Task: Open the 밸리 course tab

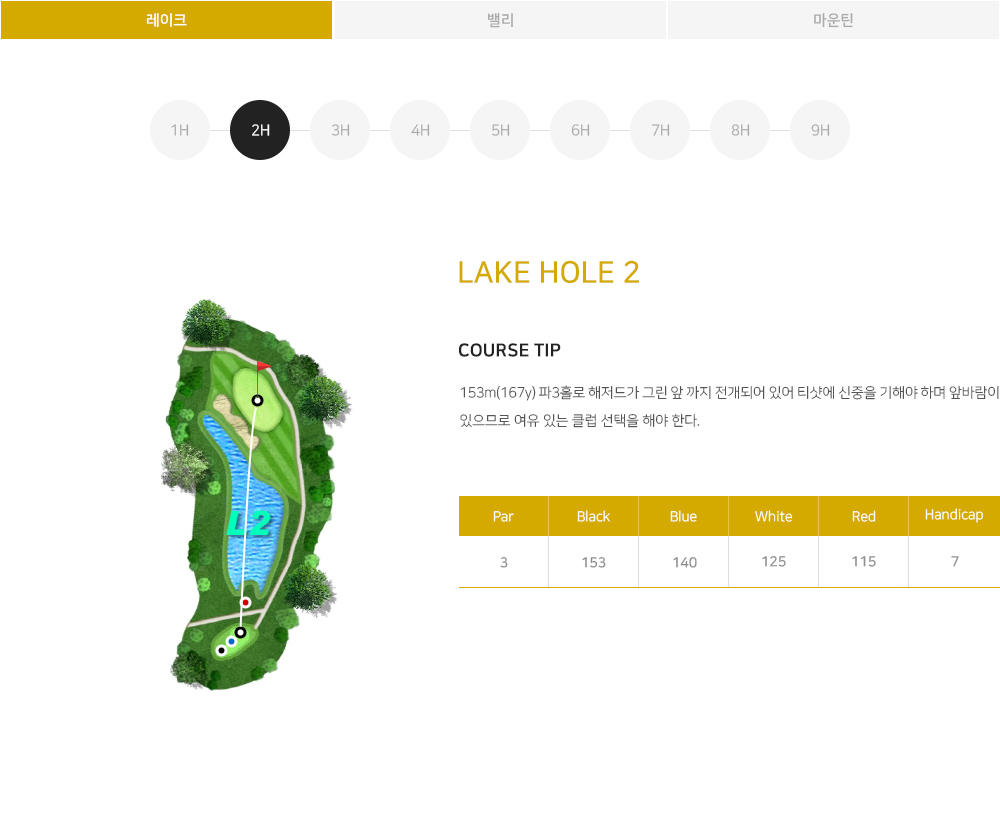Action: coord(500,20)
